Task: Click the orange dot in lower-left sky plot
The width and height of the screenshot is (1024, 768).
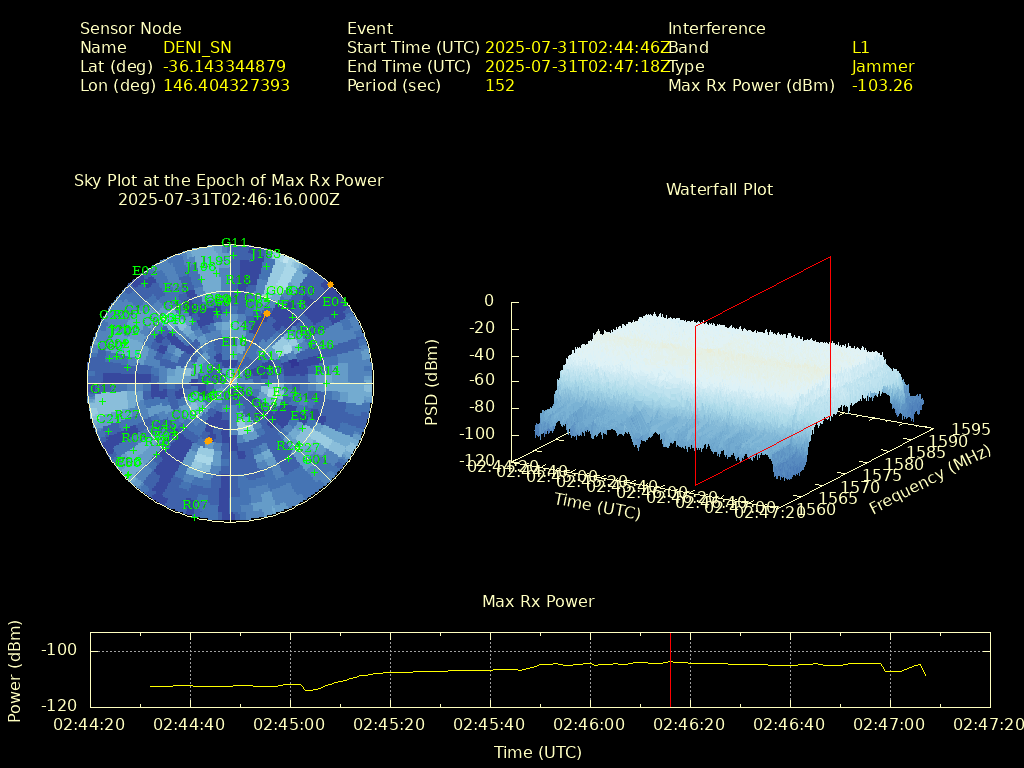Action: pos(208,441)
